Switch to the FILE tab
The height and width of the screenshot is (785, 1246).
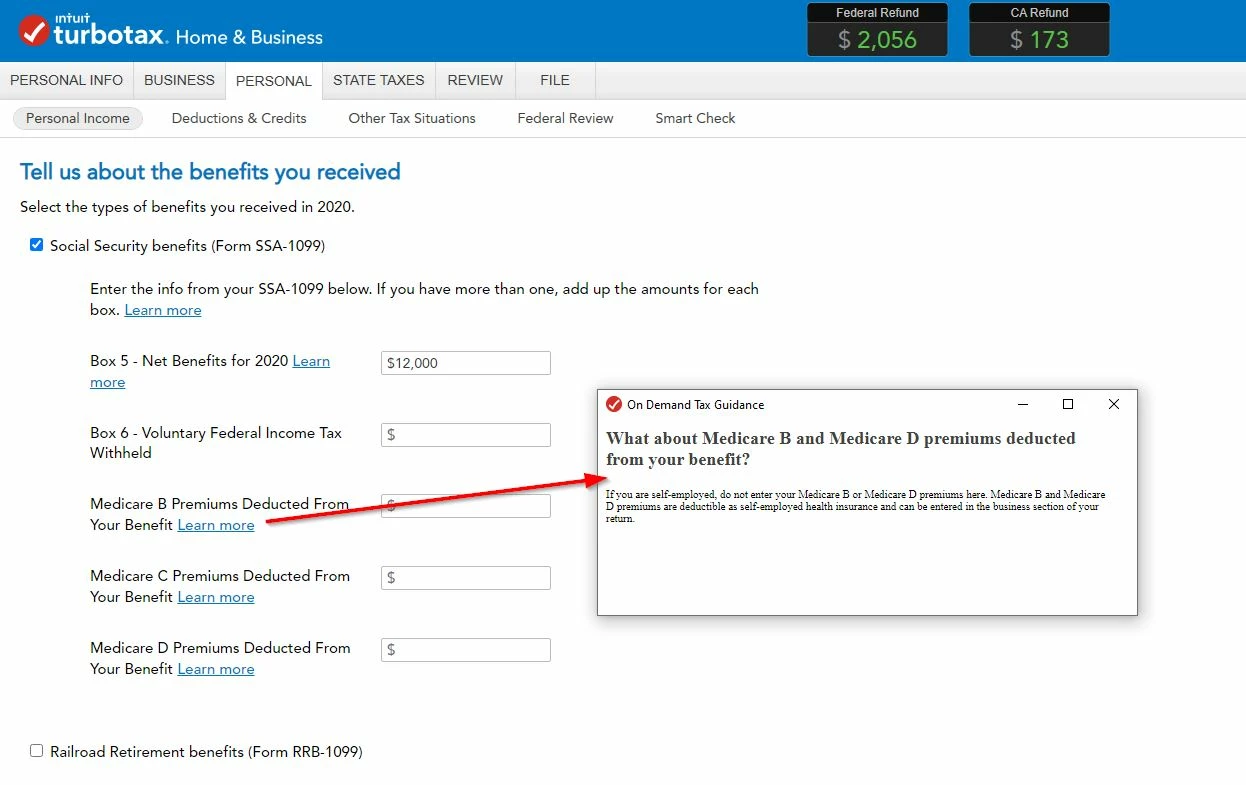click(555, 81)
